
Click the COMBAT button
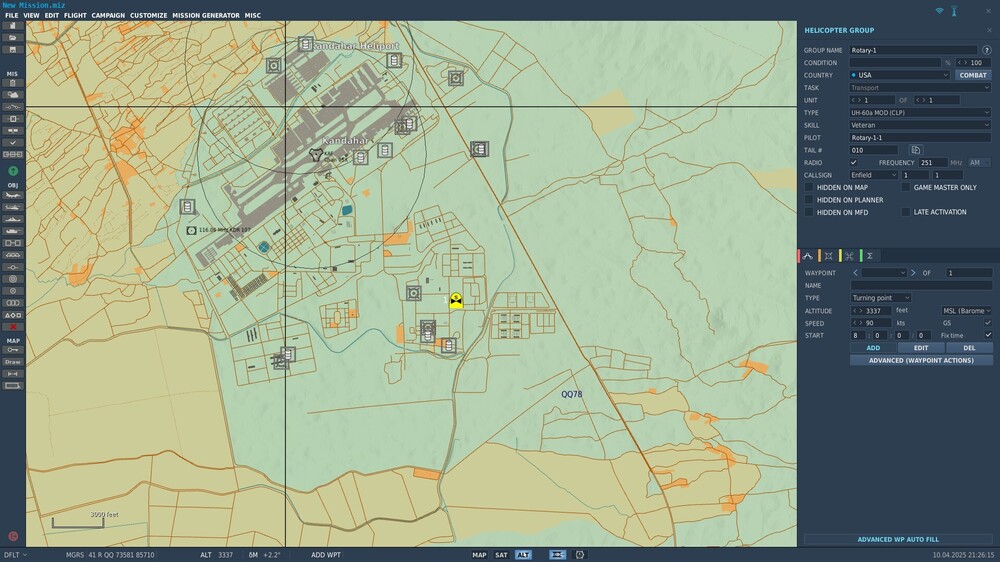point(973,75)
